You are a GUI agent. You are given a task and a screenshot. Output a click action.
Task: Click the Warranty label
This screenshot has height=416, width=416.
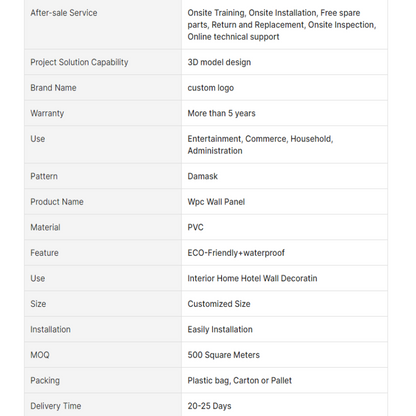pyautogui.click(x=47, y=113)
